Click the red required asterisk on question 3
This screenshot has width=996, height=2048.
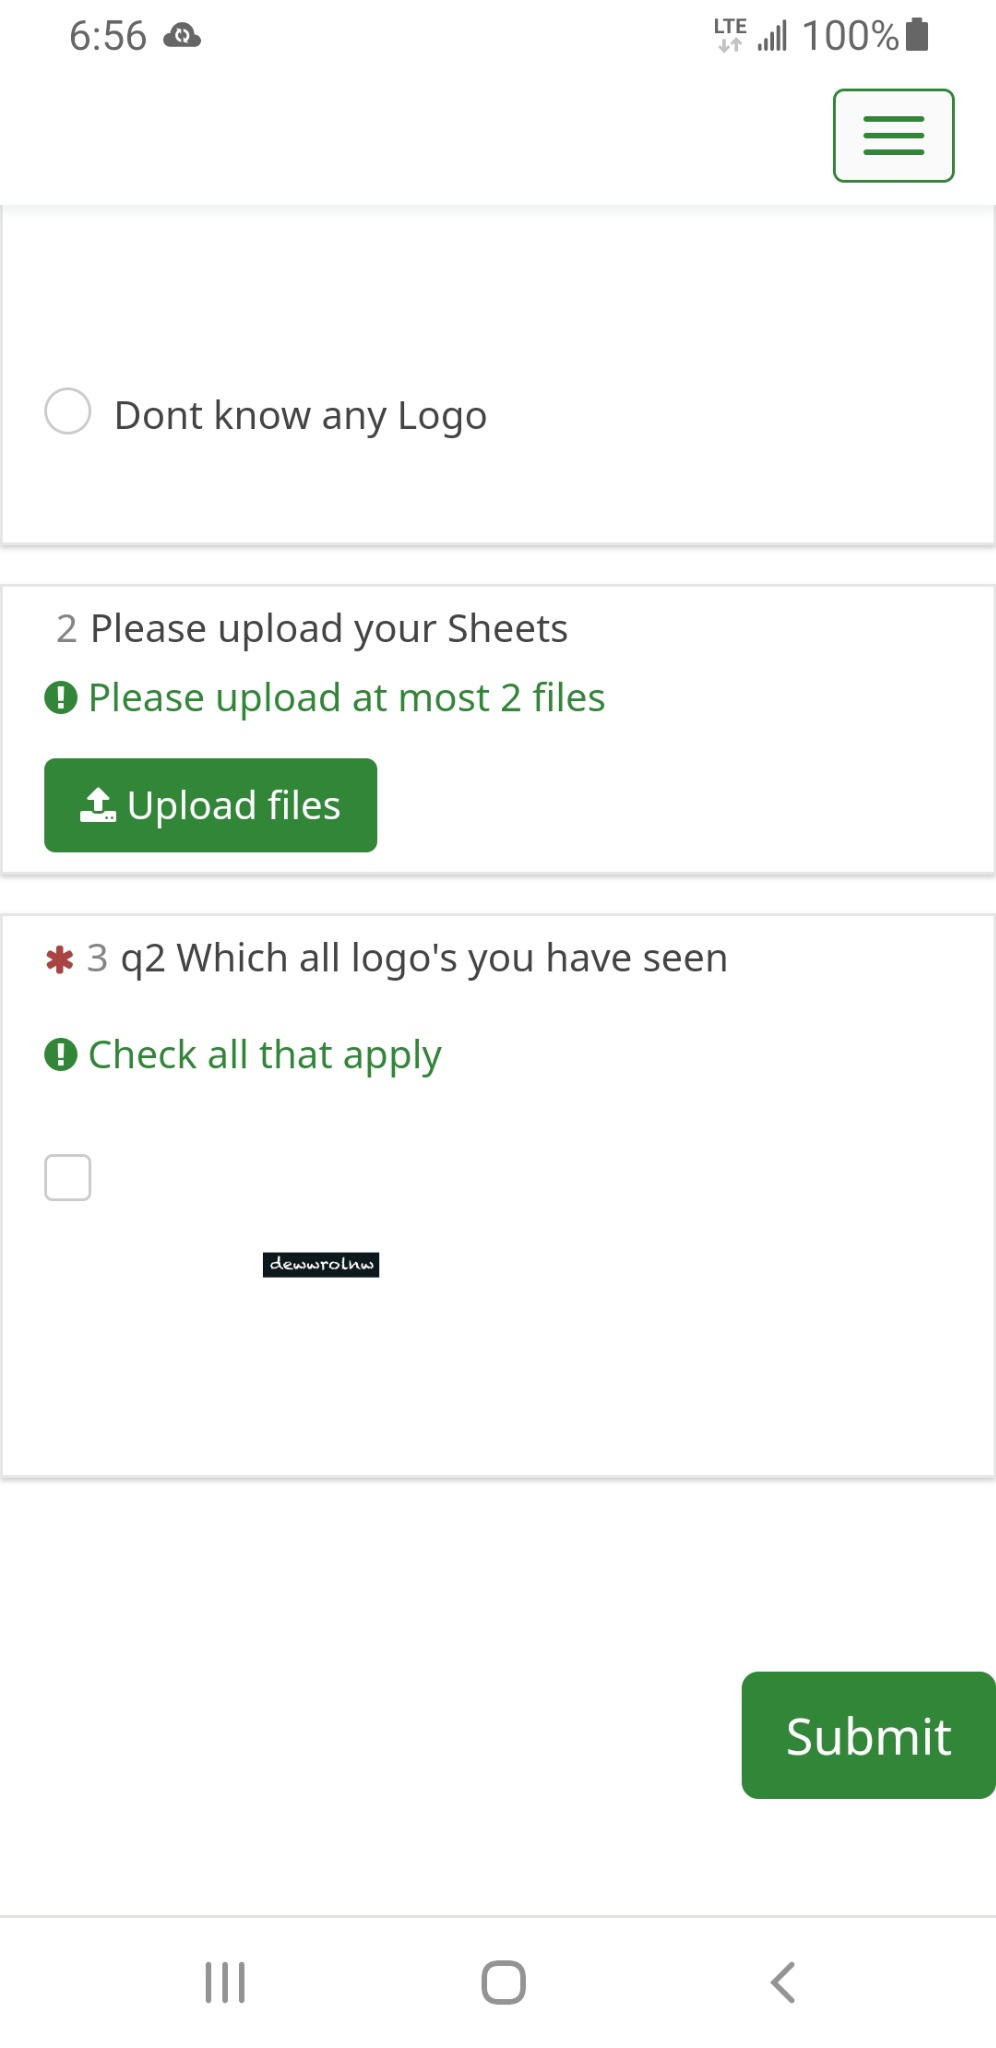tap(60, 960)
